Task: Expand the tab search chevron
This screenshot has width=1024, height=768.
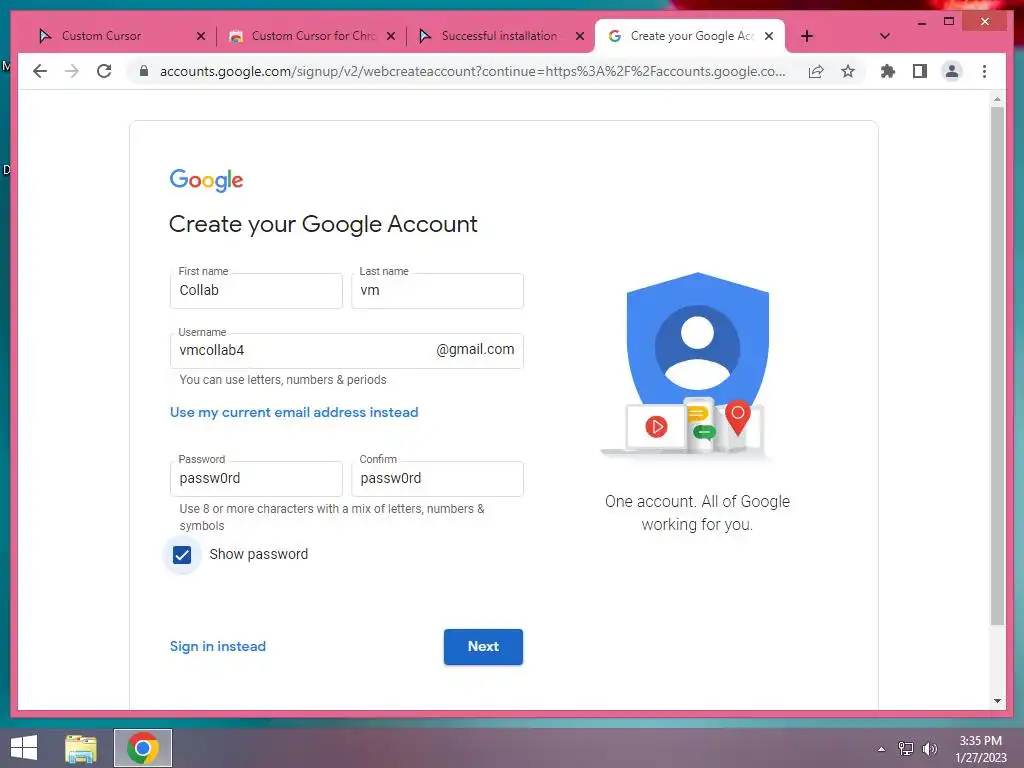Action: [884, 36]
